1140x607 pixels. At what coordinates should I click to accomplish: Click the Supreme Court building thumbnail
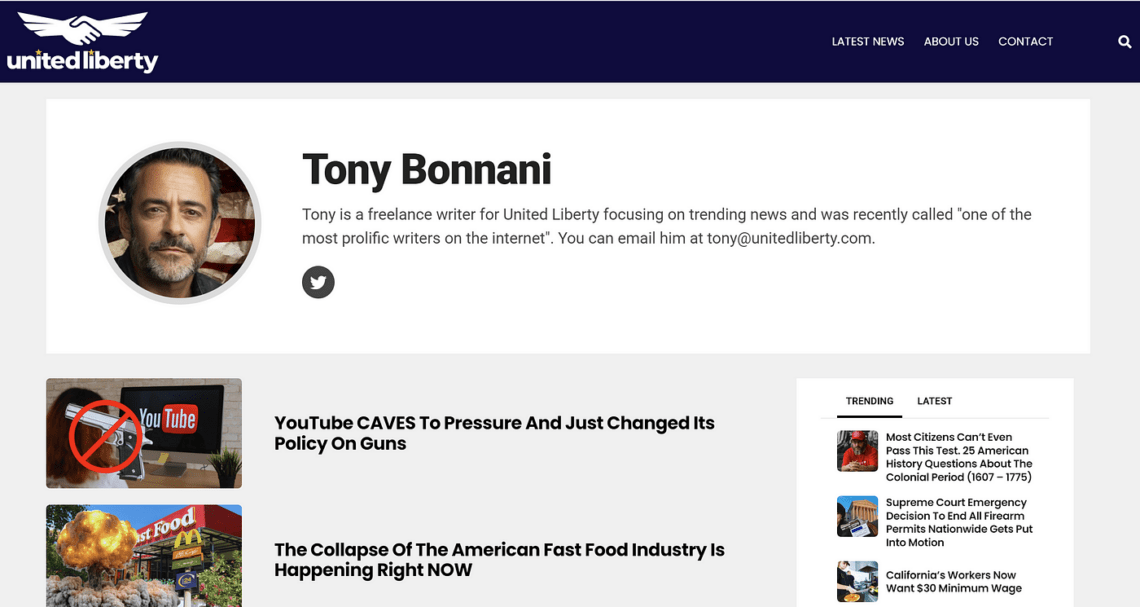click(x=857, y=516)
